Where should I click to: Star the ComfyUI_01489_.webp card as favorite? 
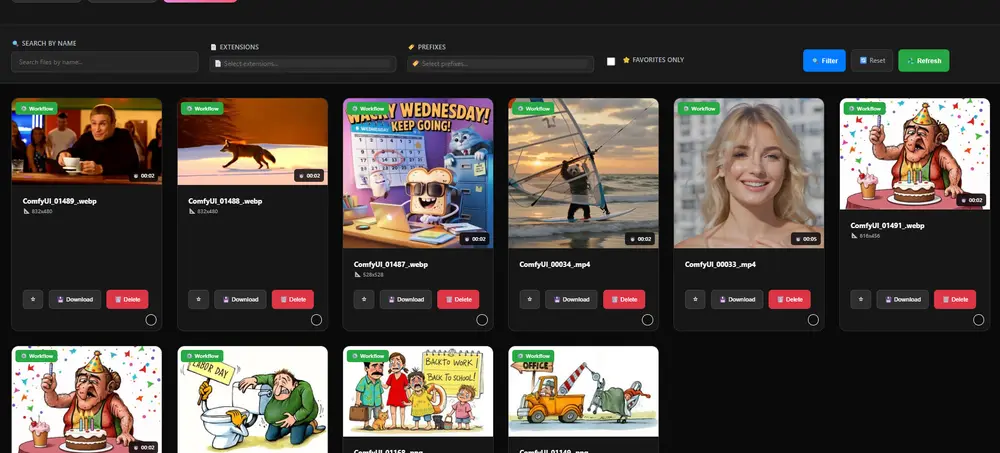[x=33, y=299]
